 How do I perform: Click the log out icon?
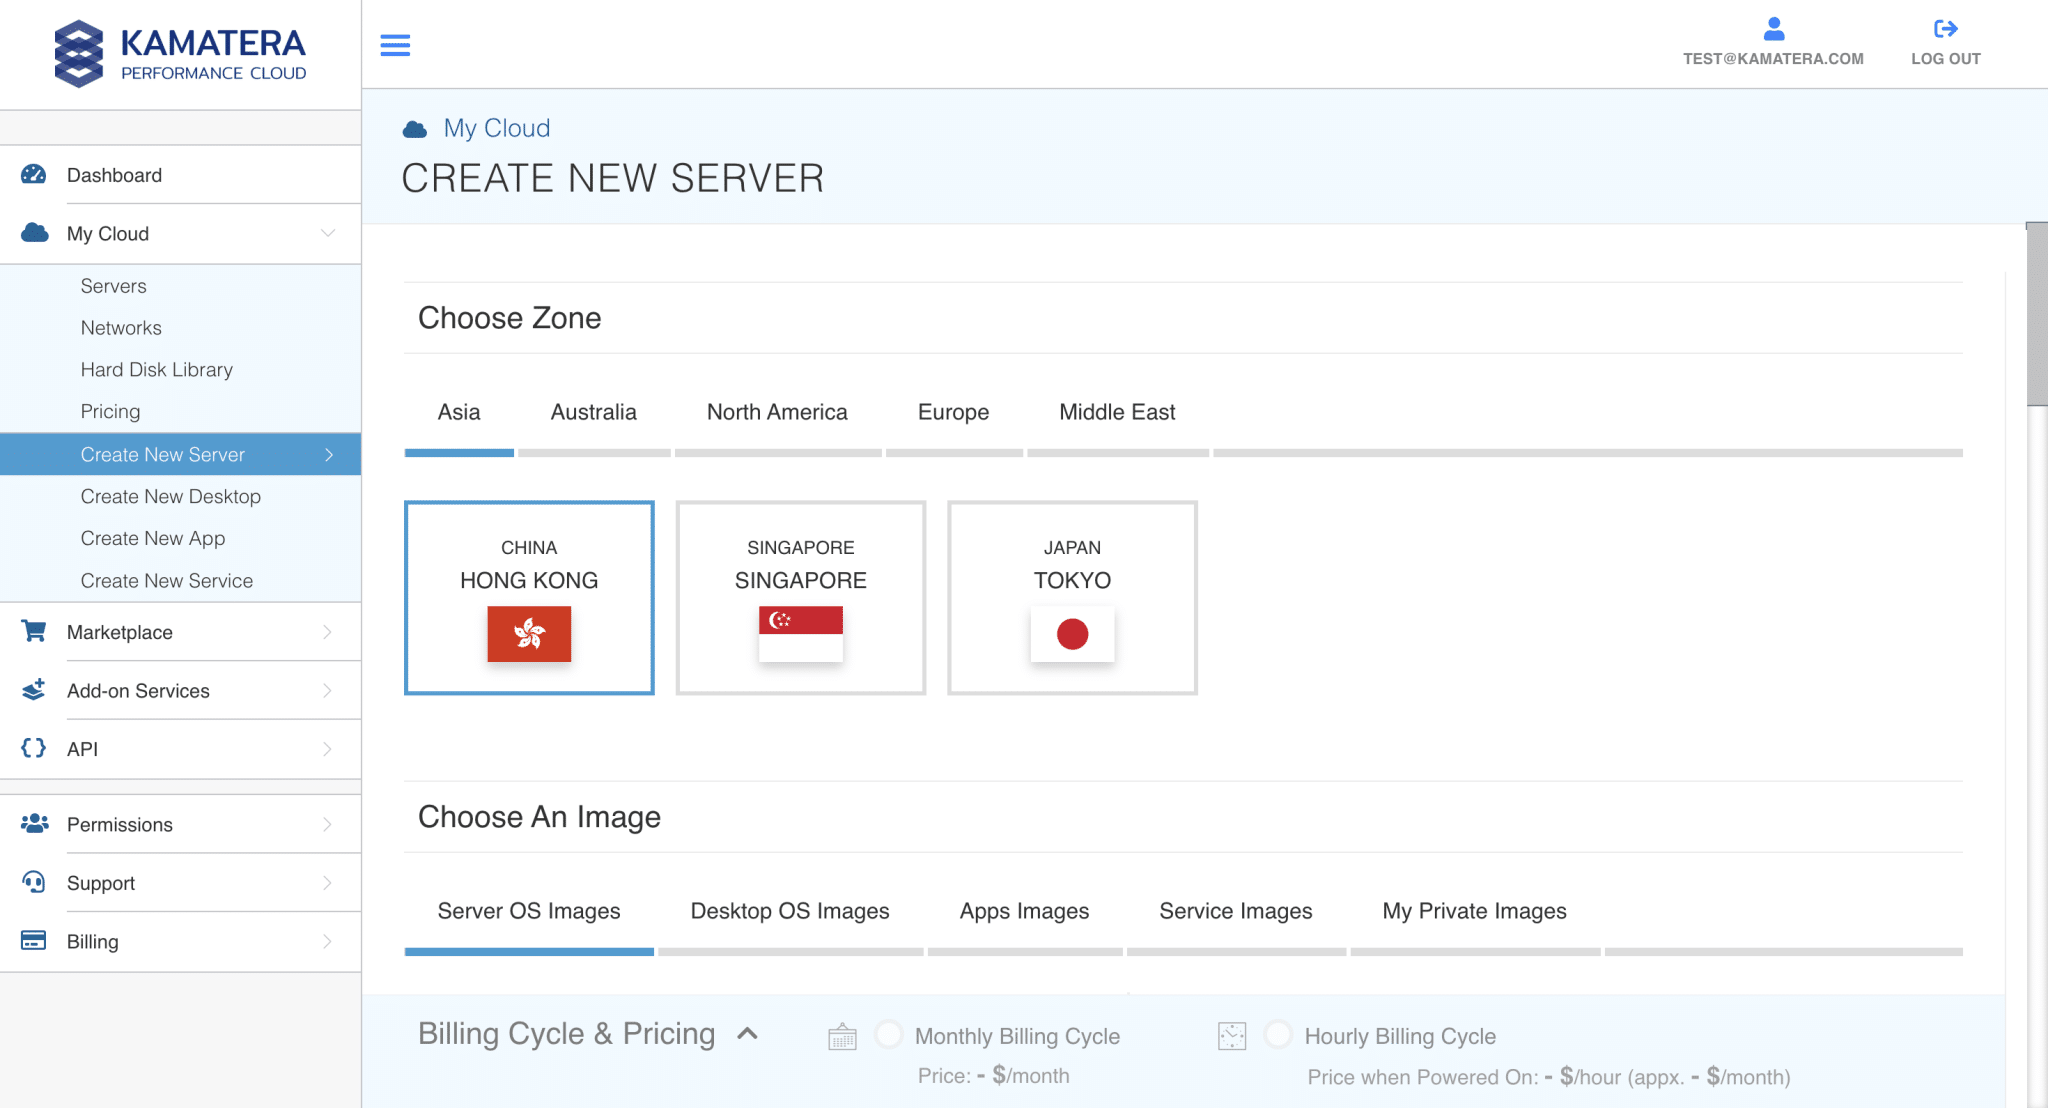(1945, 28)
